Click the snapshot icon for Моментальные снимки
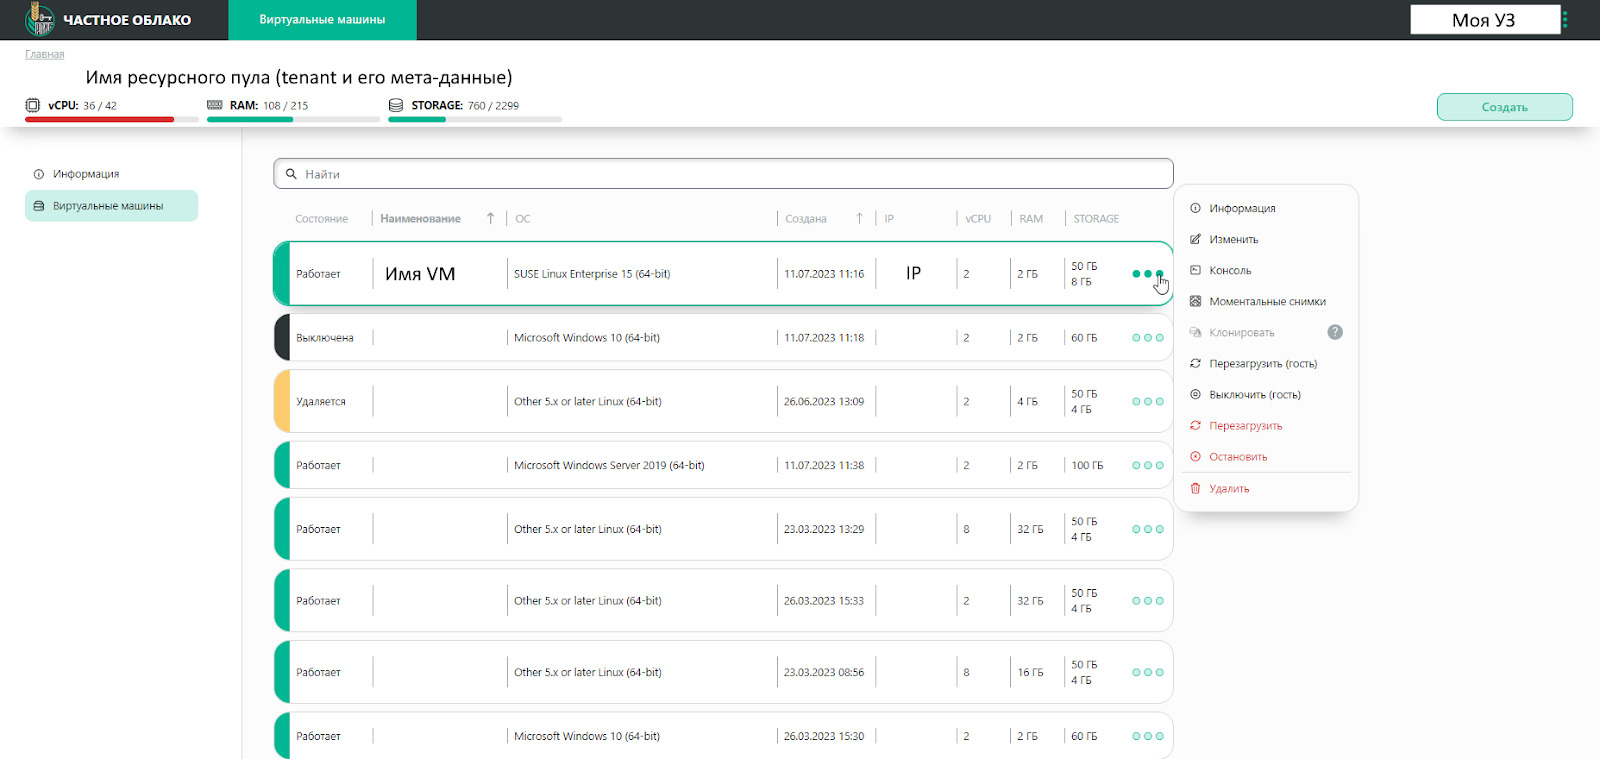Image resolution: width=1600 pixels, height=759 pixels. click(x=1195, y=301)
